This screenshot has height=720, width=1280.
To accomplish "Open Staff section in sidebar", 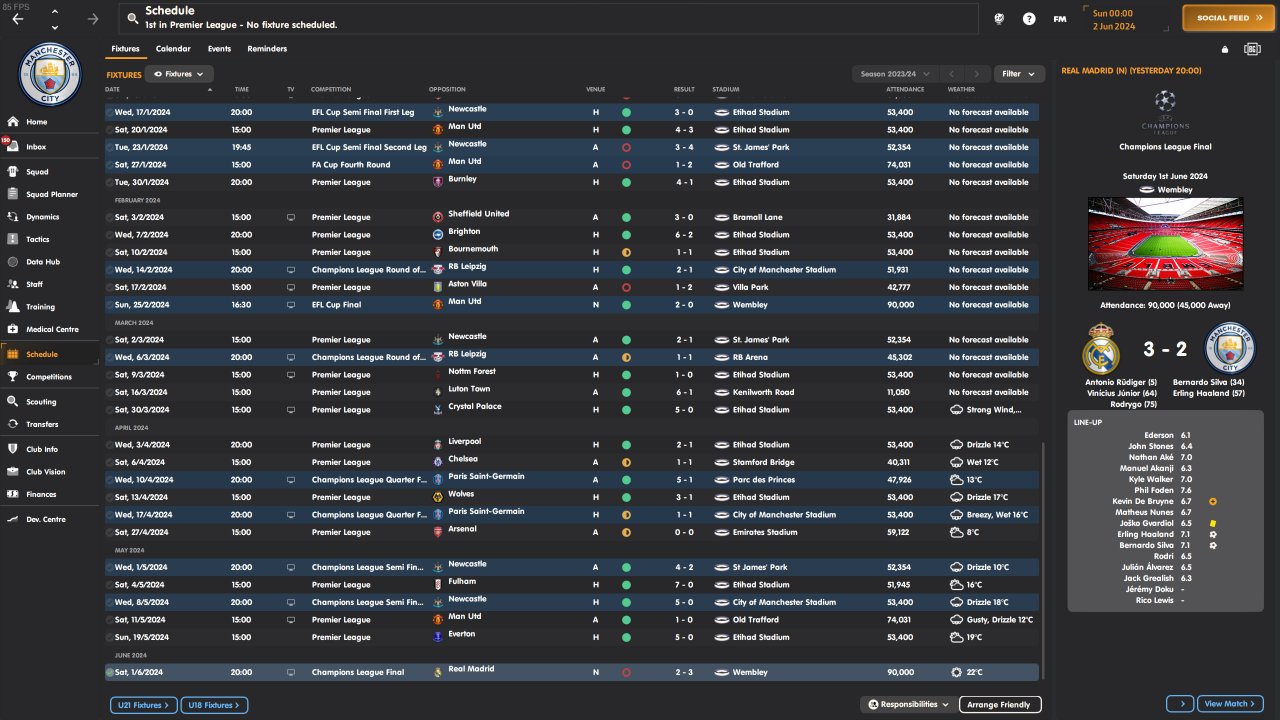I will 35,284.
